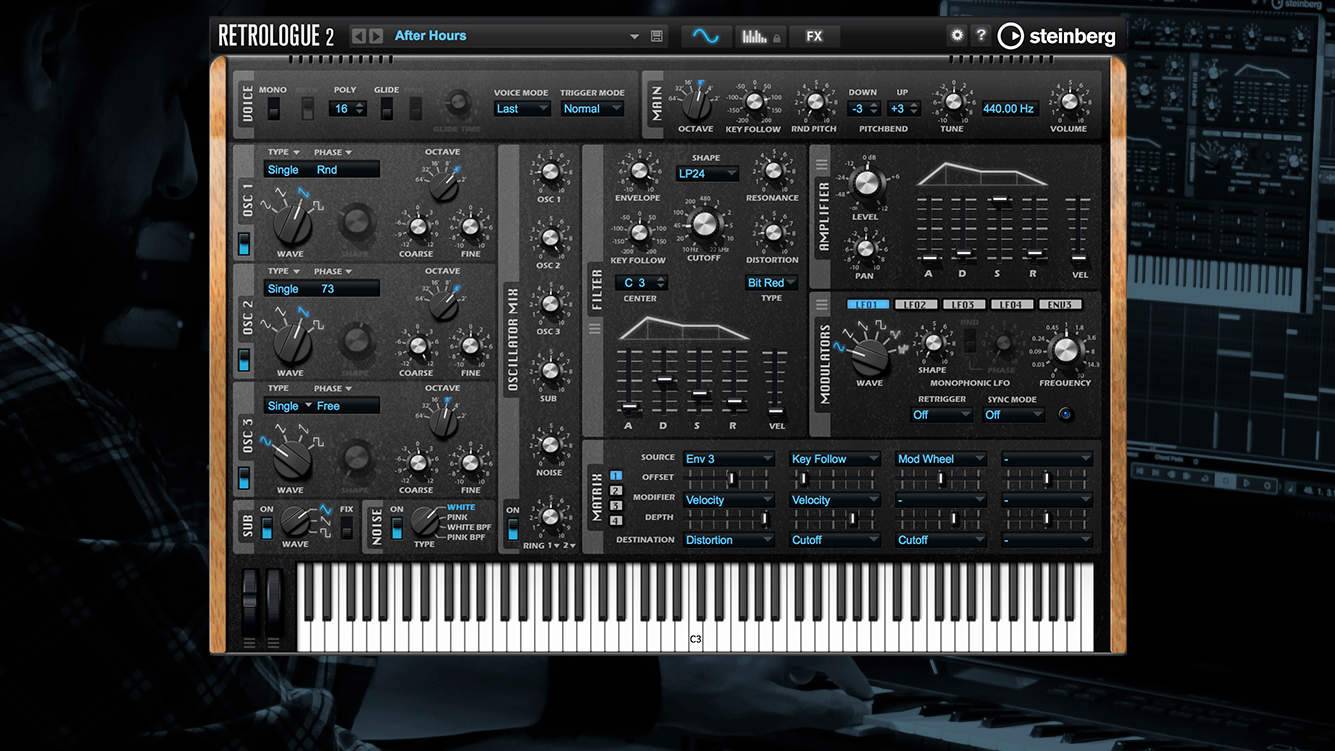Move the filter envelope Decay slider

click(x=664, y=380)
